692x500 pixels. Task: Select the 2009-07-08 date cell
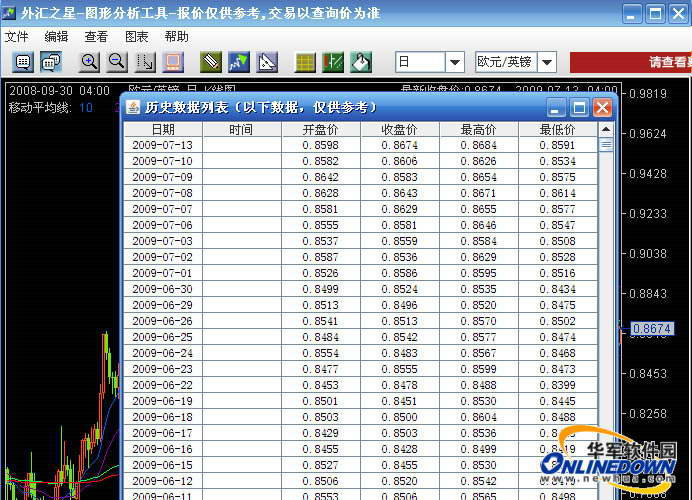coord(163,193)
